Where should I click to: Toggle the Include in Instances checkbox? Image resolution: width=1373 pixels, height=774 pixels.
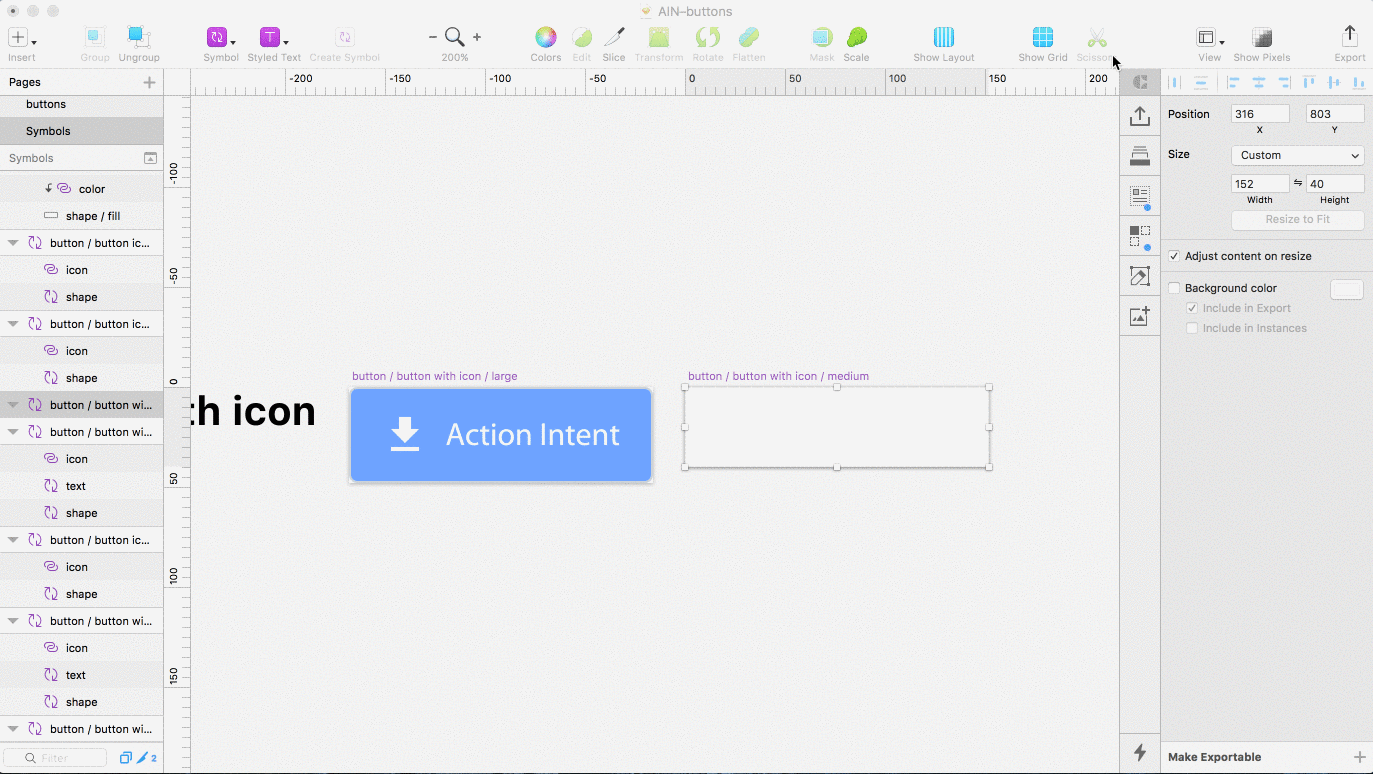(x=1192, y=328)
